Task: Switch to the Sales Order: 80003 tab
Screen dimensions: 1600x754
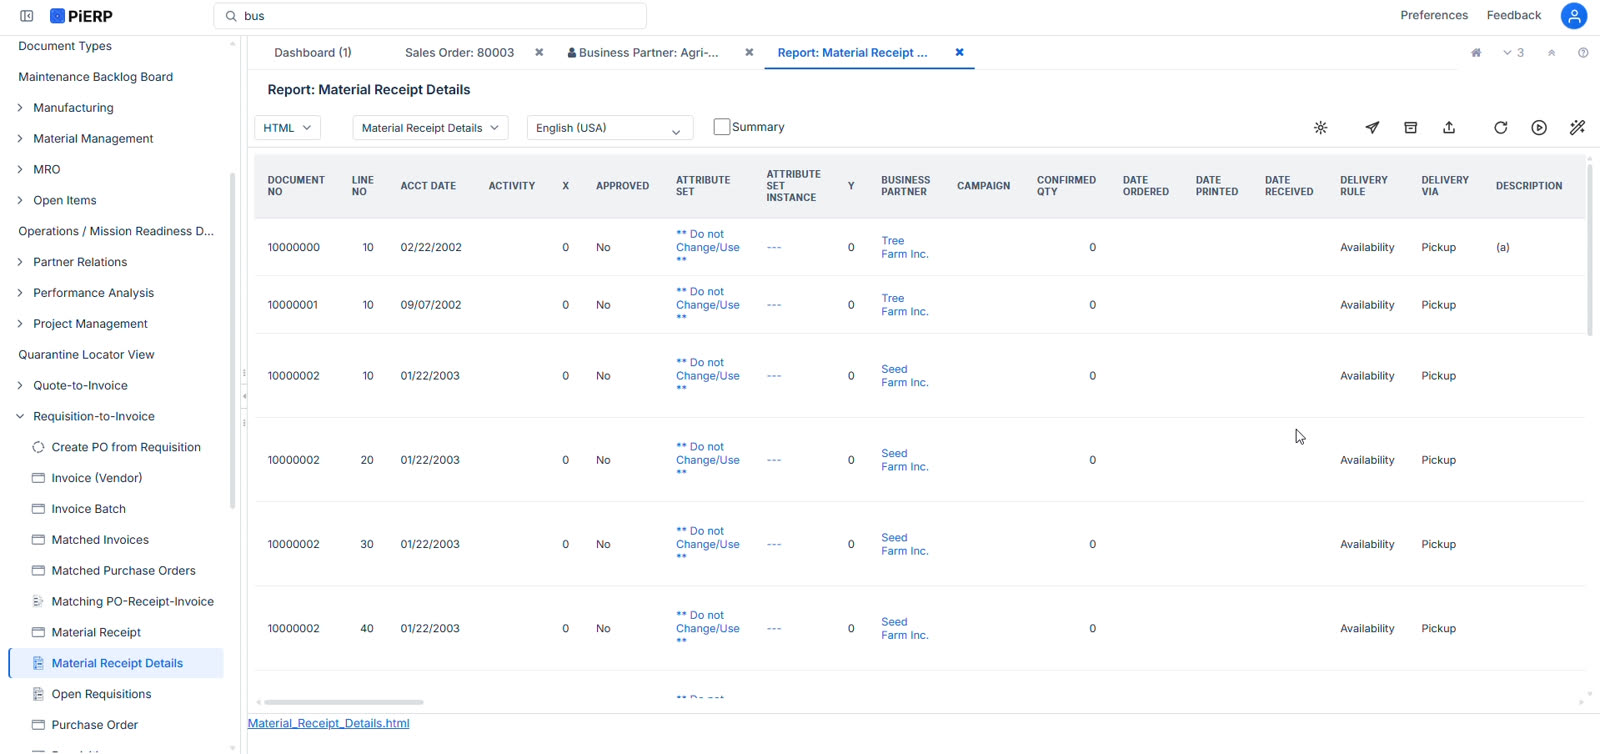Action: (x=459, y=53)
